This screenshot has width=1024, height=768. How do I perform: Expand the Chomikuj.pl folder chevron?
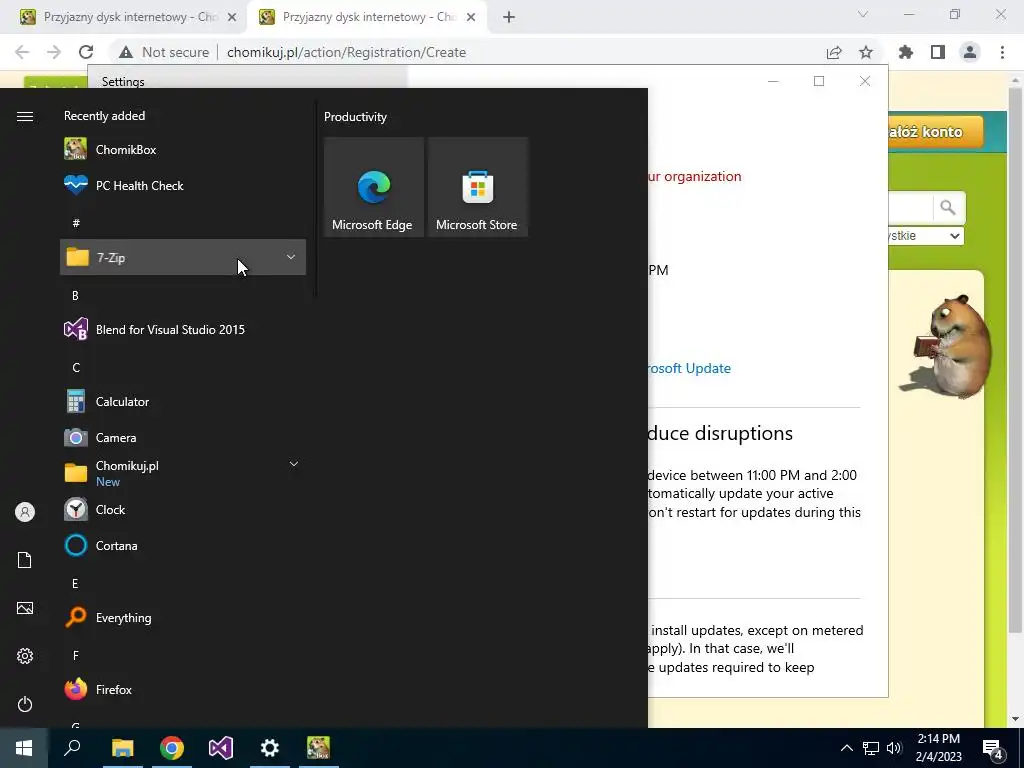(294, 464)
